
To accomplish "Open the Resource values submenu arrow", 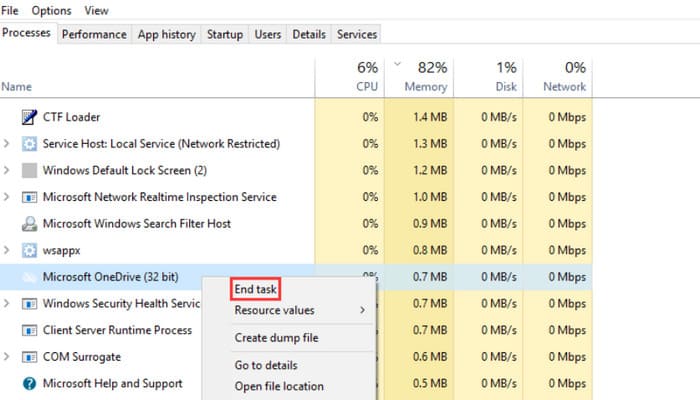I will click(x=362, y=310).
